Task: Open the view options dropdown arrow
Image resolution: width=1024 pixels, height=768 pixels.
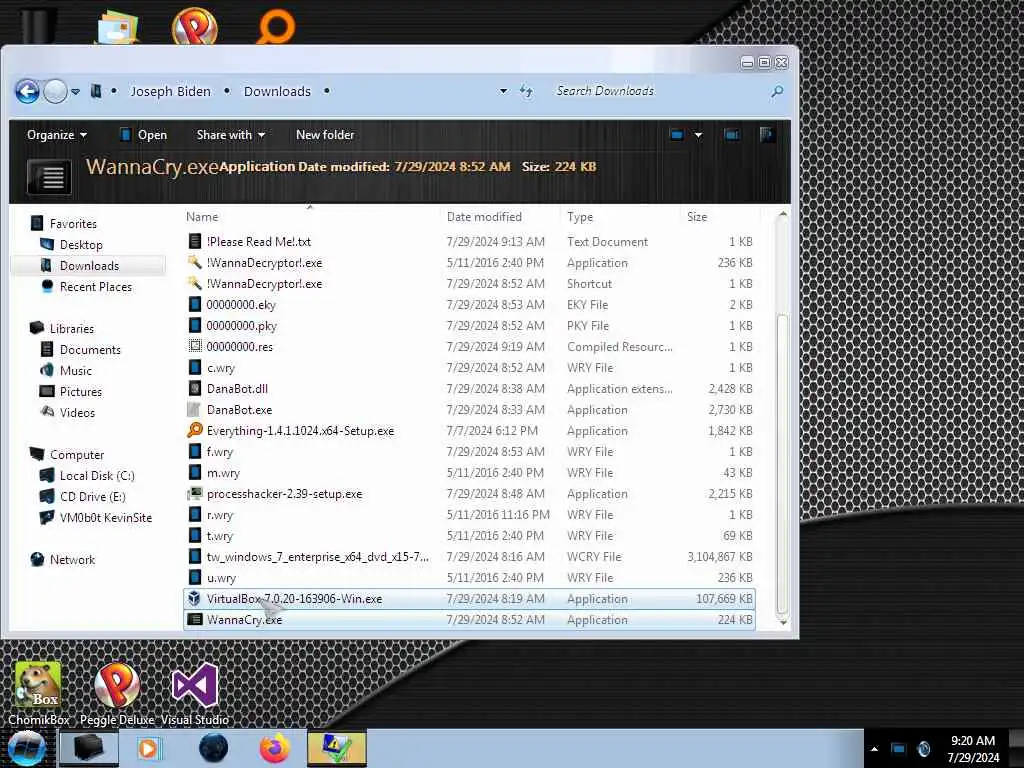Action: pyautogui.click(x=698, y=135)
